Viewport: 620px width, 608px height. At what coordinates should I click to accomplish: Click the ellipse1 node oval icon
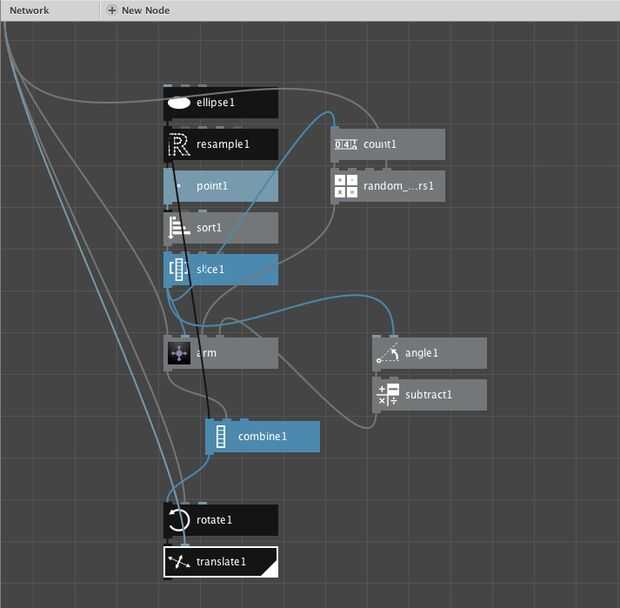click(179, 103)
